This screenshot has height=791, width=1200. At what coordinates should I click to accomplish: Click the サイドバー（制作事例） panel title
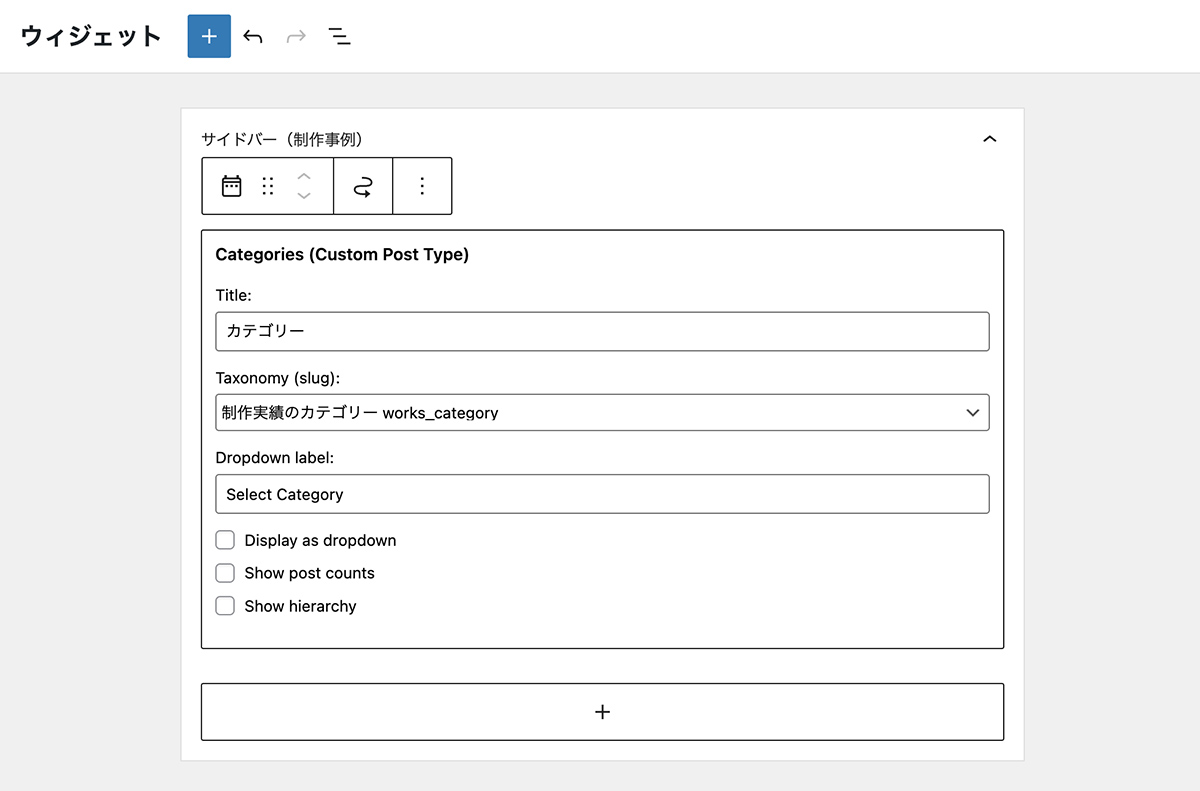point(288,139)
